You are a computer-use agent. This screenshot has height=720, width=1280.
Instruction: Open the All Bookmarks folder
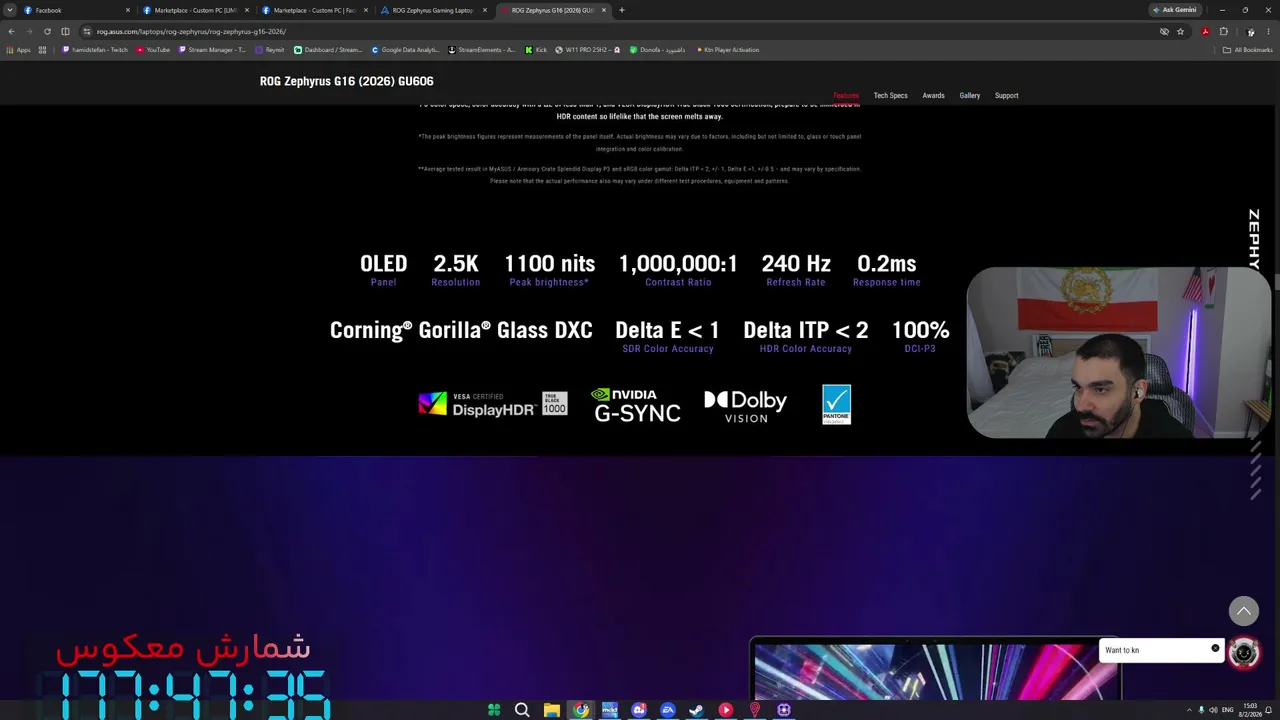(x=1247, y=50)
